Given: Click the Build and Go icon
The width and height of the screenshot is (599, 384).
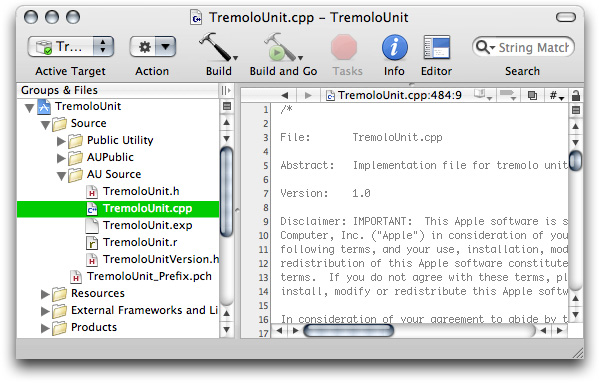Looking at the screenshot, I should coord(282,48).
